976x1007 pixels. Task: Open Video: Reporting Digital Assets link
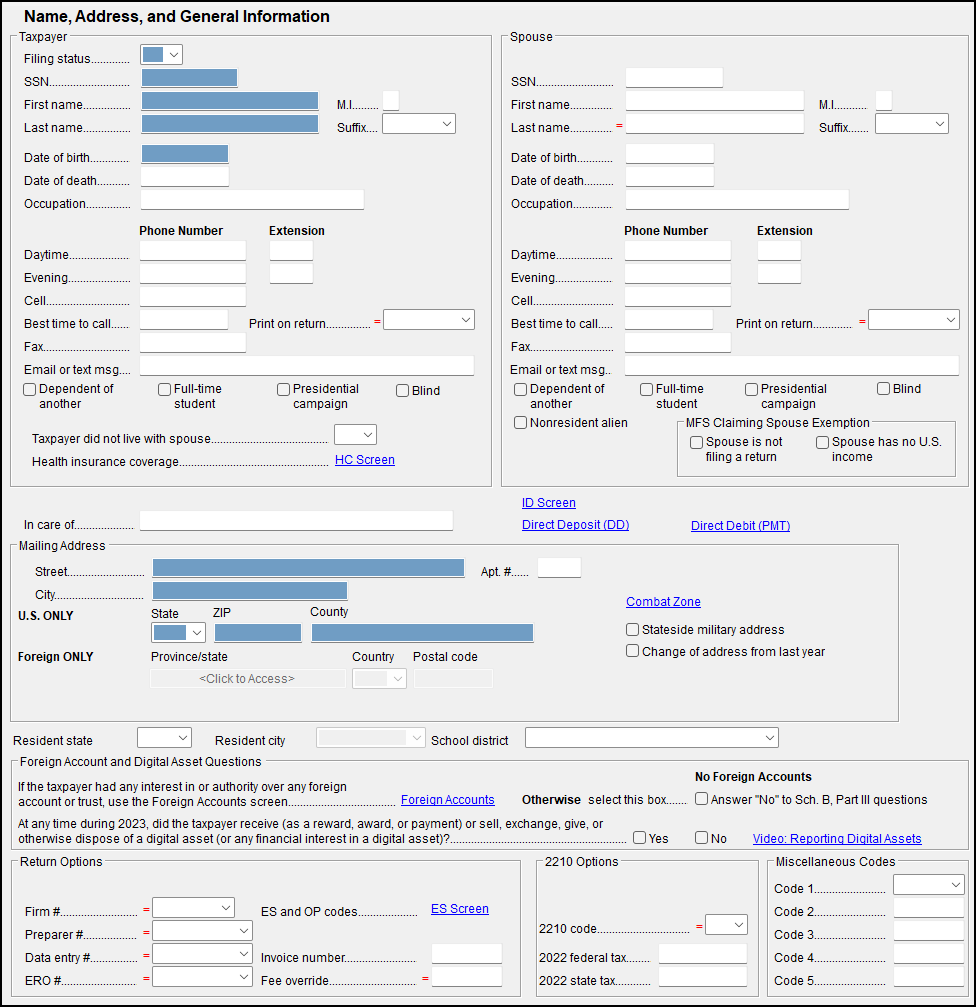pyautogui.click(x=836, y=839)
